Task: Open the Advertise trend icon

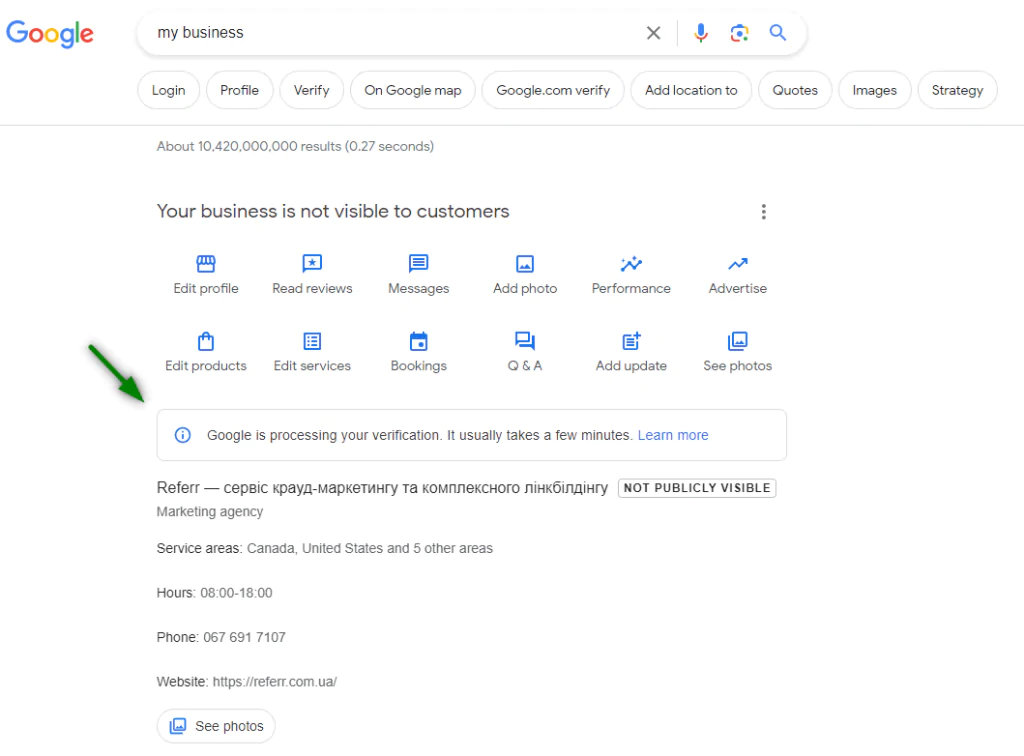Action: pos(738,264)
